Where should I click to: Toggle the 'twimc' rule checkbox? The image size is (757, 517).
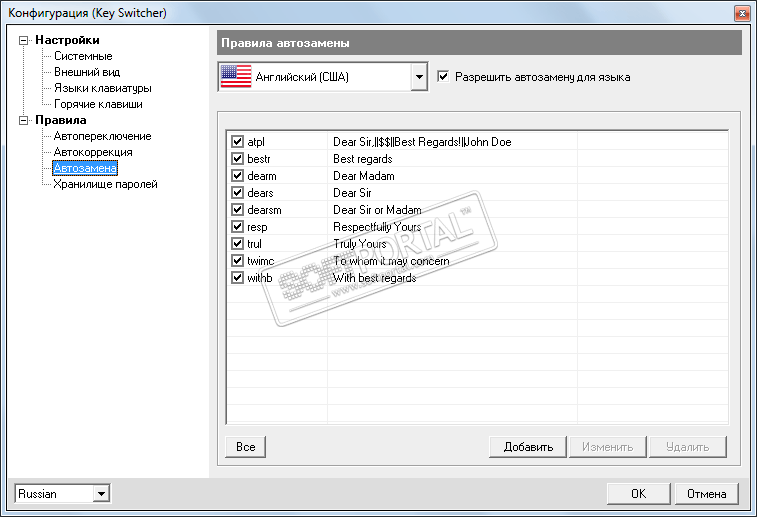coord(237,261)
